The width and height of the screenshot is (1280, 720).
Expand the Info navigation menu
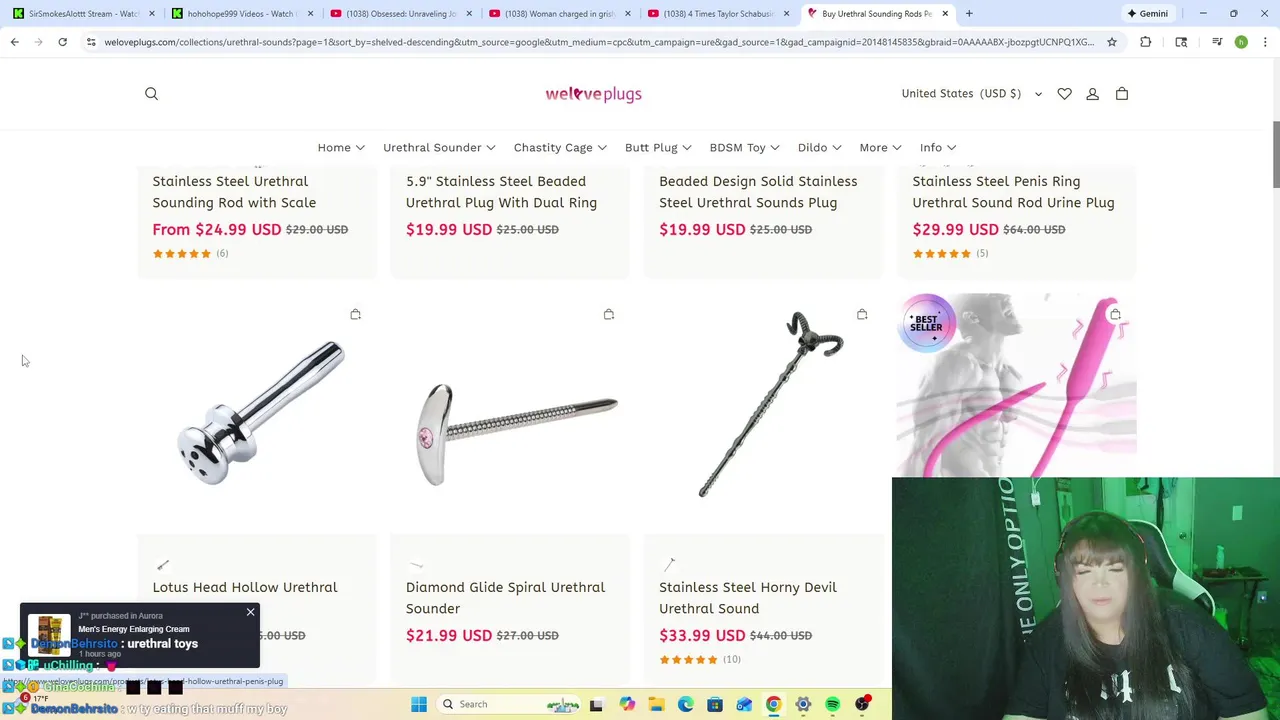click(938, 147)
